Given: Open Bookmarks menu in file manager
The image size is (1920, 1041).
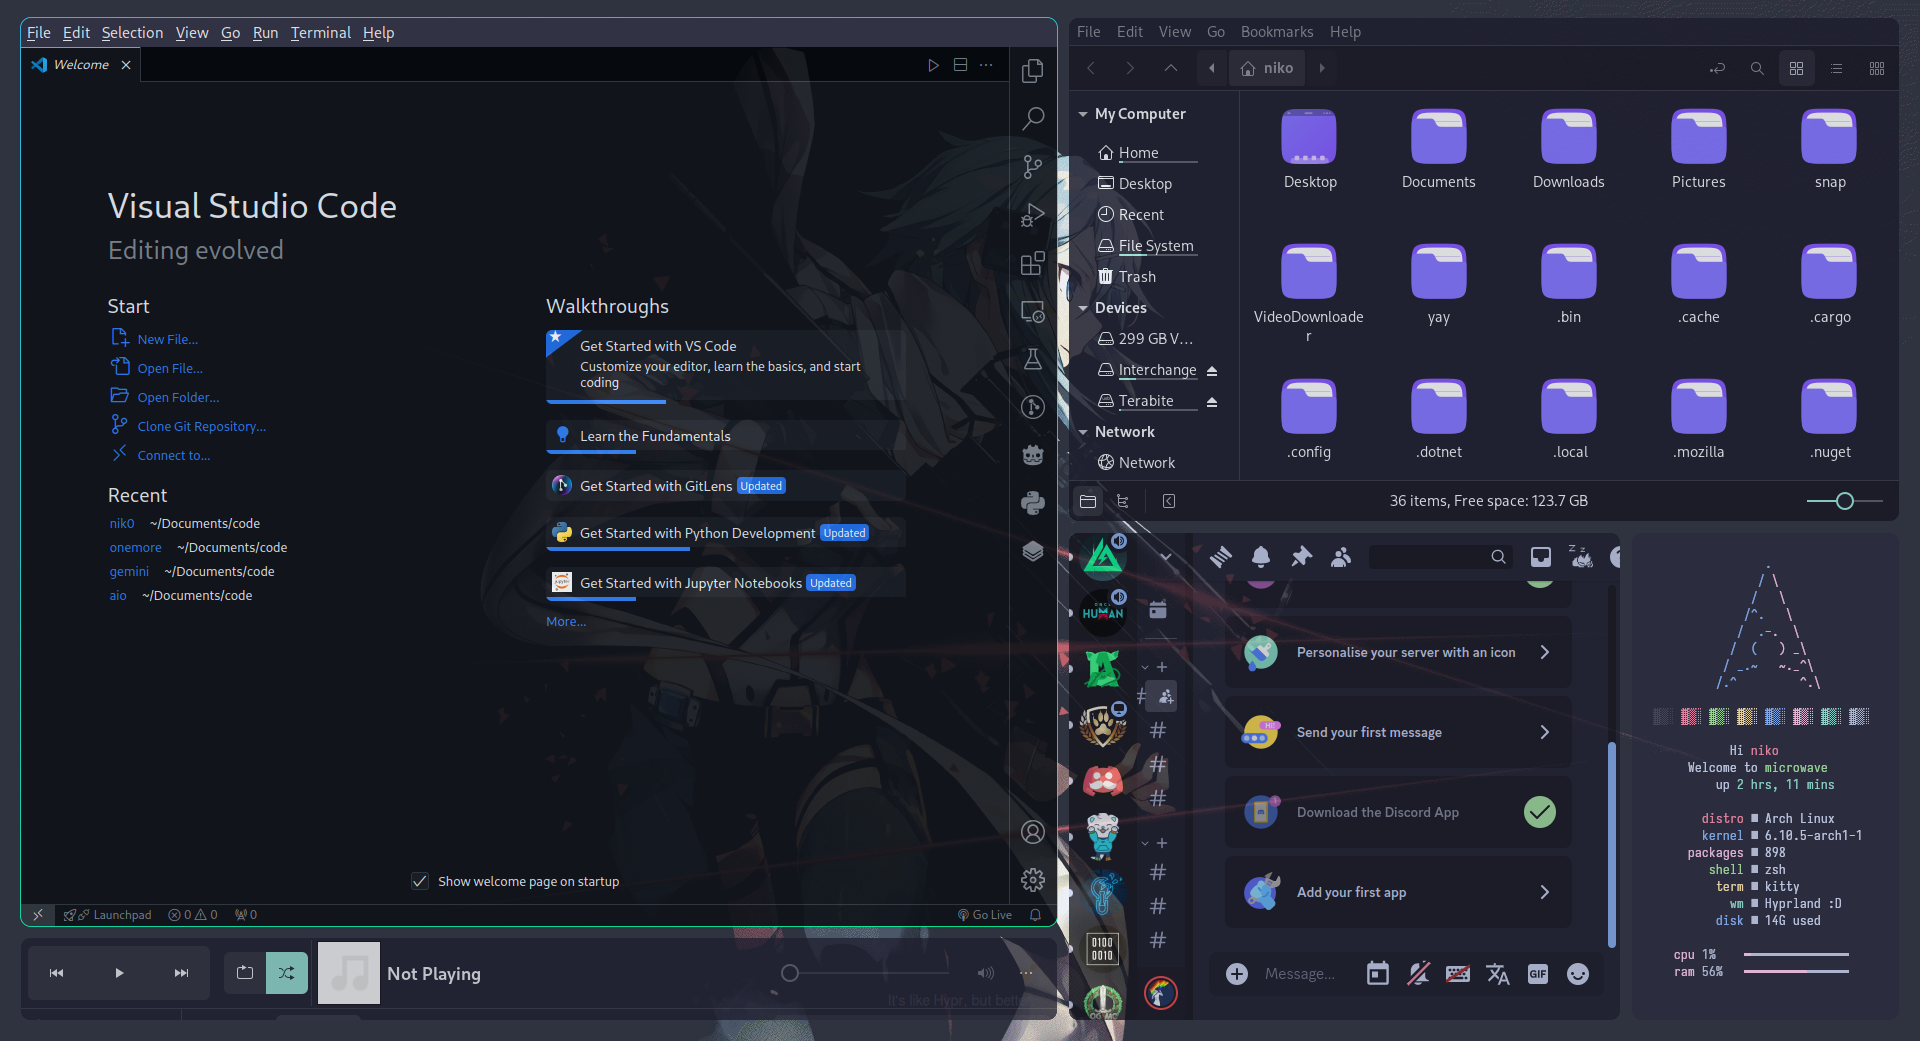Looking at the screenshot, I should click(1277, 32).
